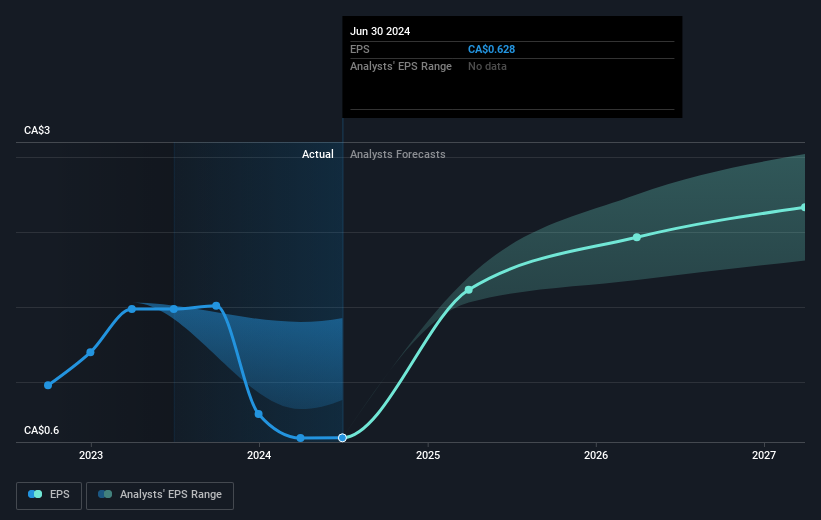Click the EPS point at the shaded region's start
The image size is (821, 520).
[x=174, y=309]
